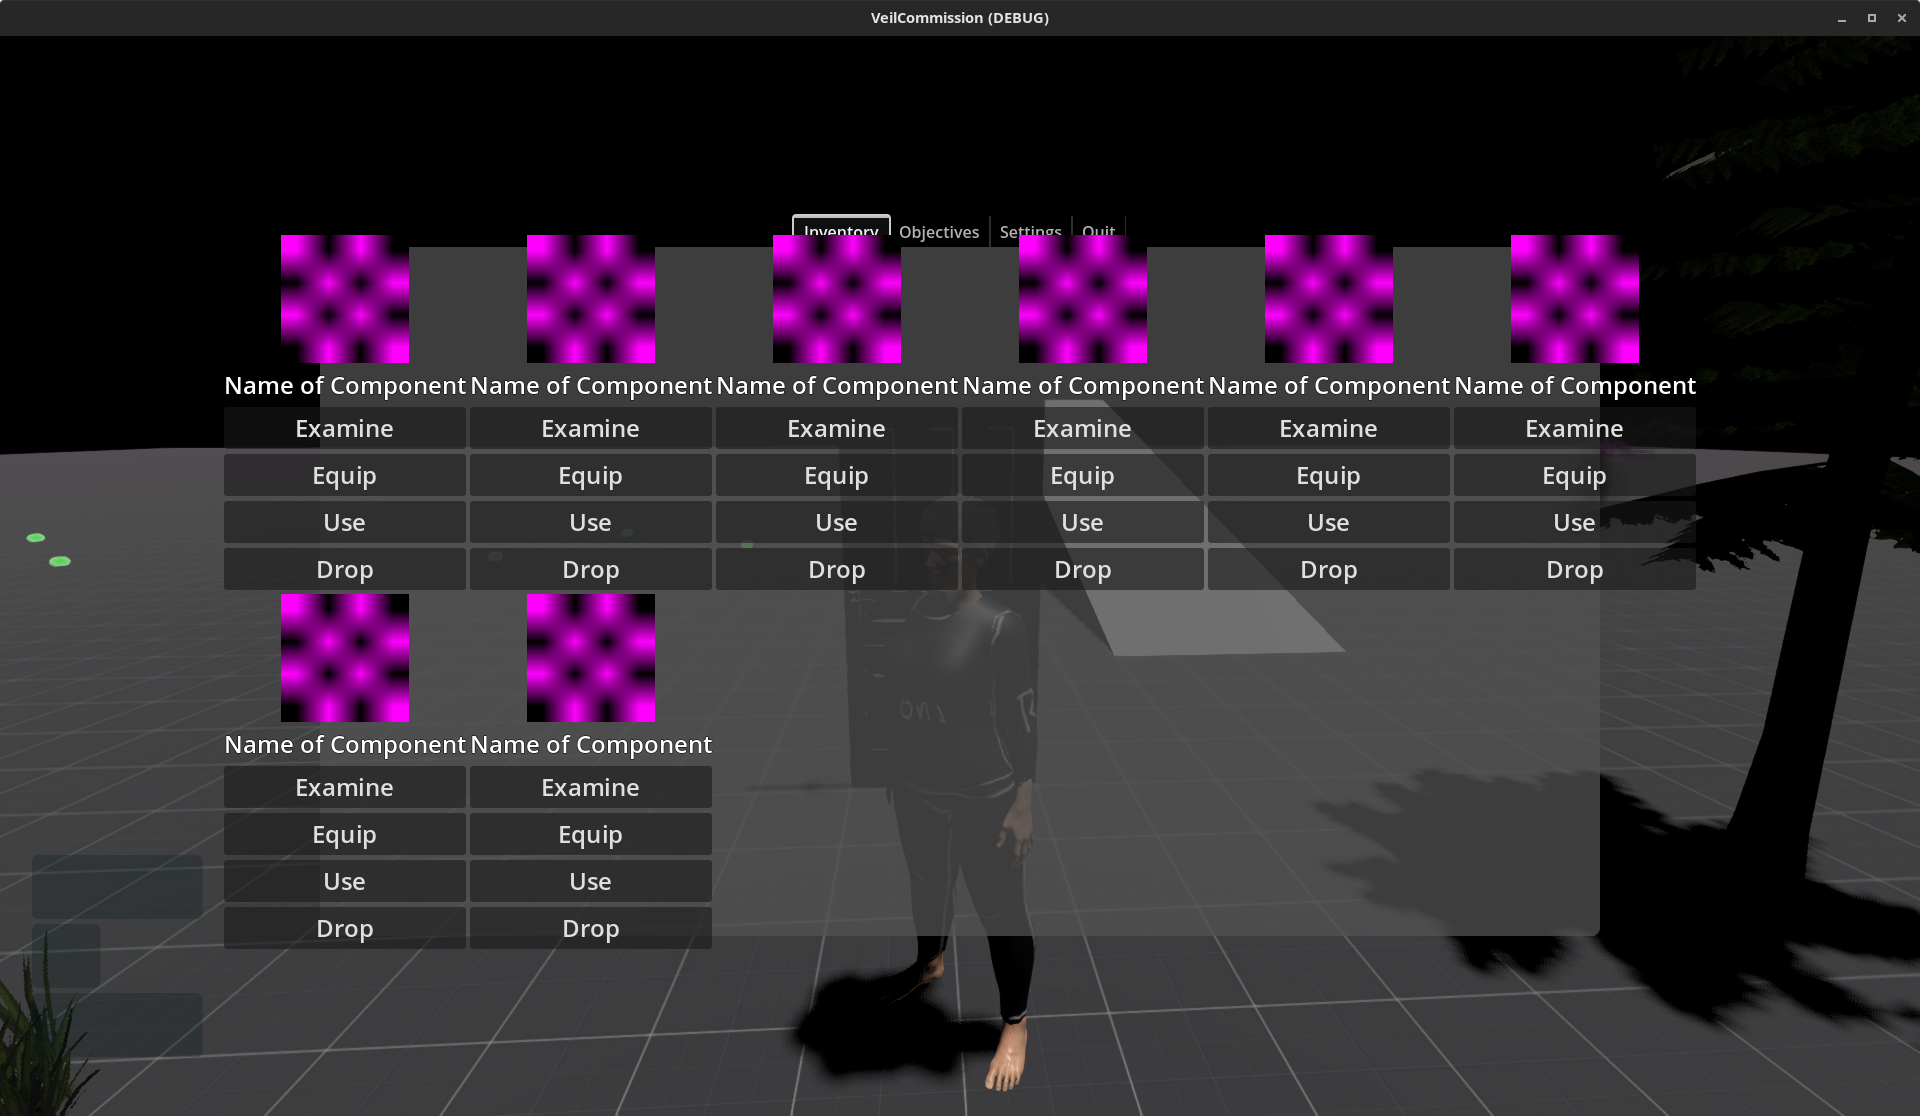The height and width of the screenshot is (1116, 1920).
Task: Click the first inventory item's magenta icon
Action: pos(344,299)
